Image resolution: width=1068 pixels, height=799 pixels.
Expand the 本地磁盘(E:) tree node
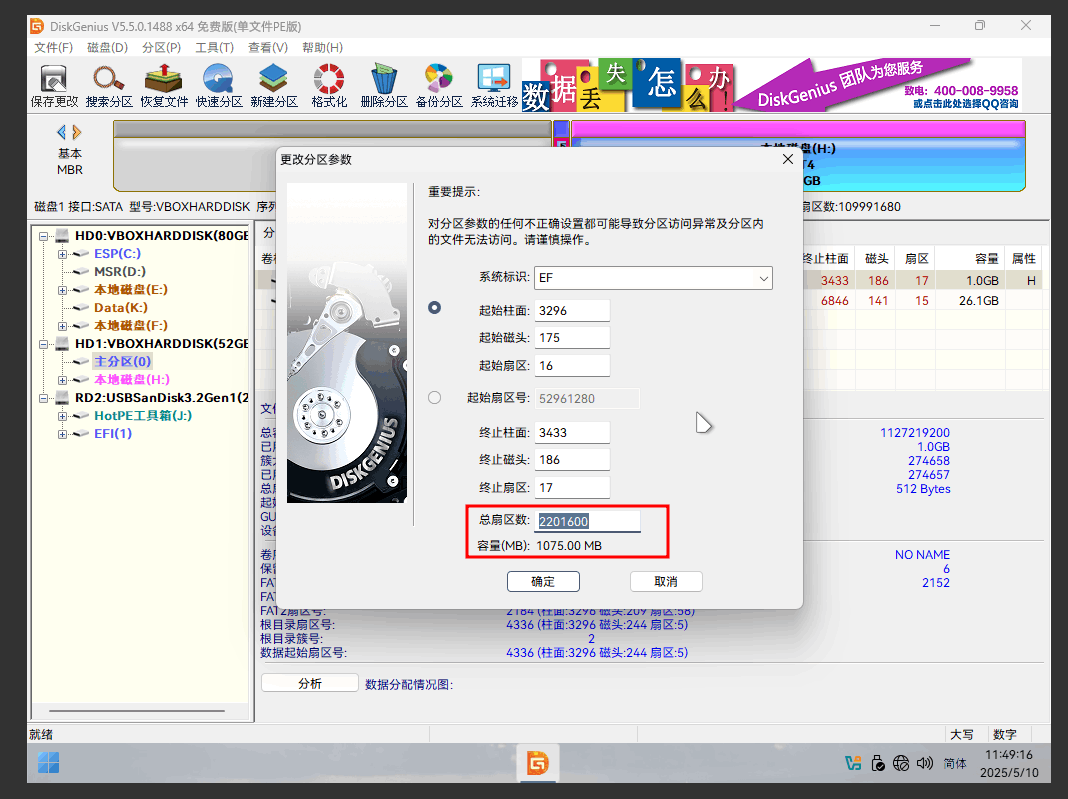(62, 290)
